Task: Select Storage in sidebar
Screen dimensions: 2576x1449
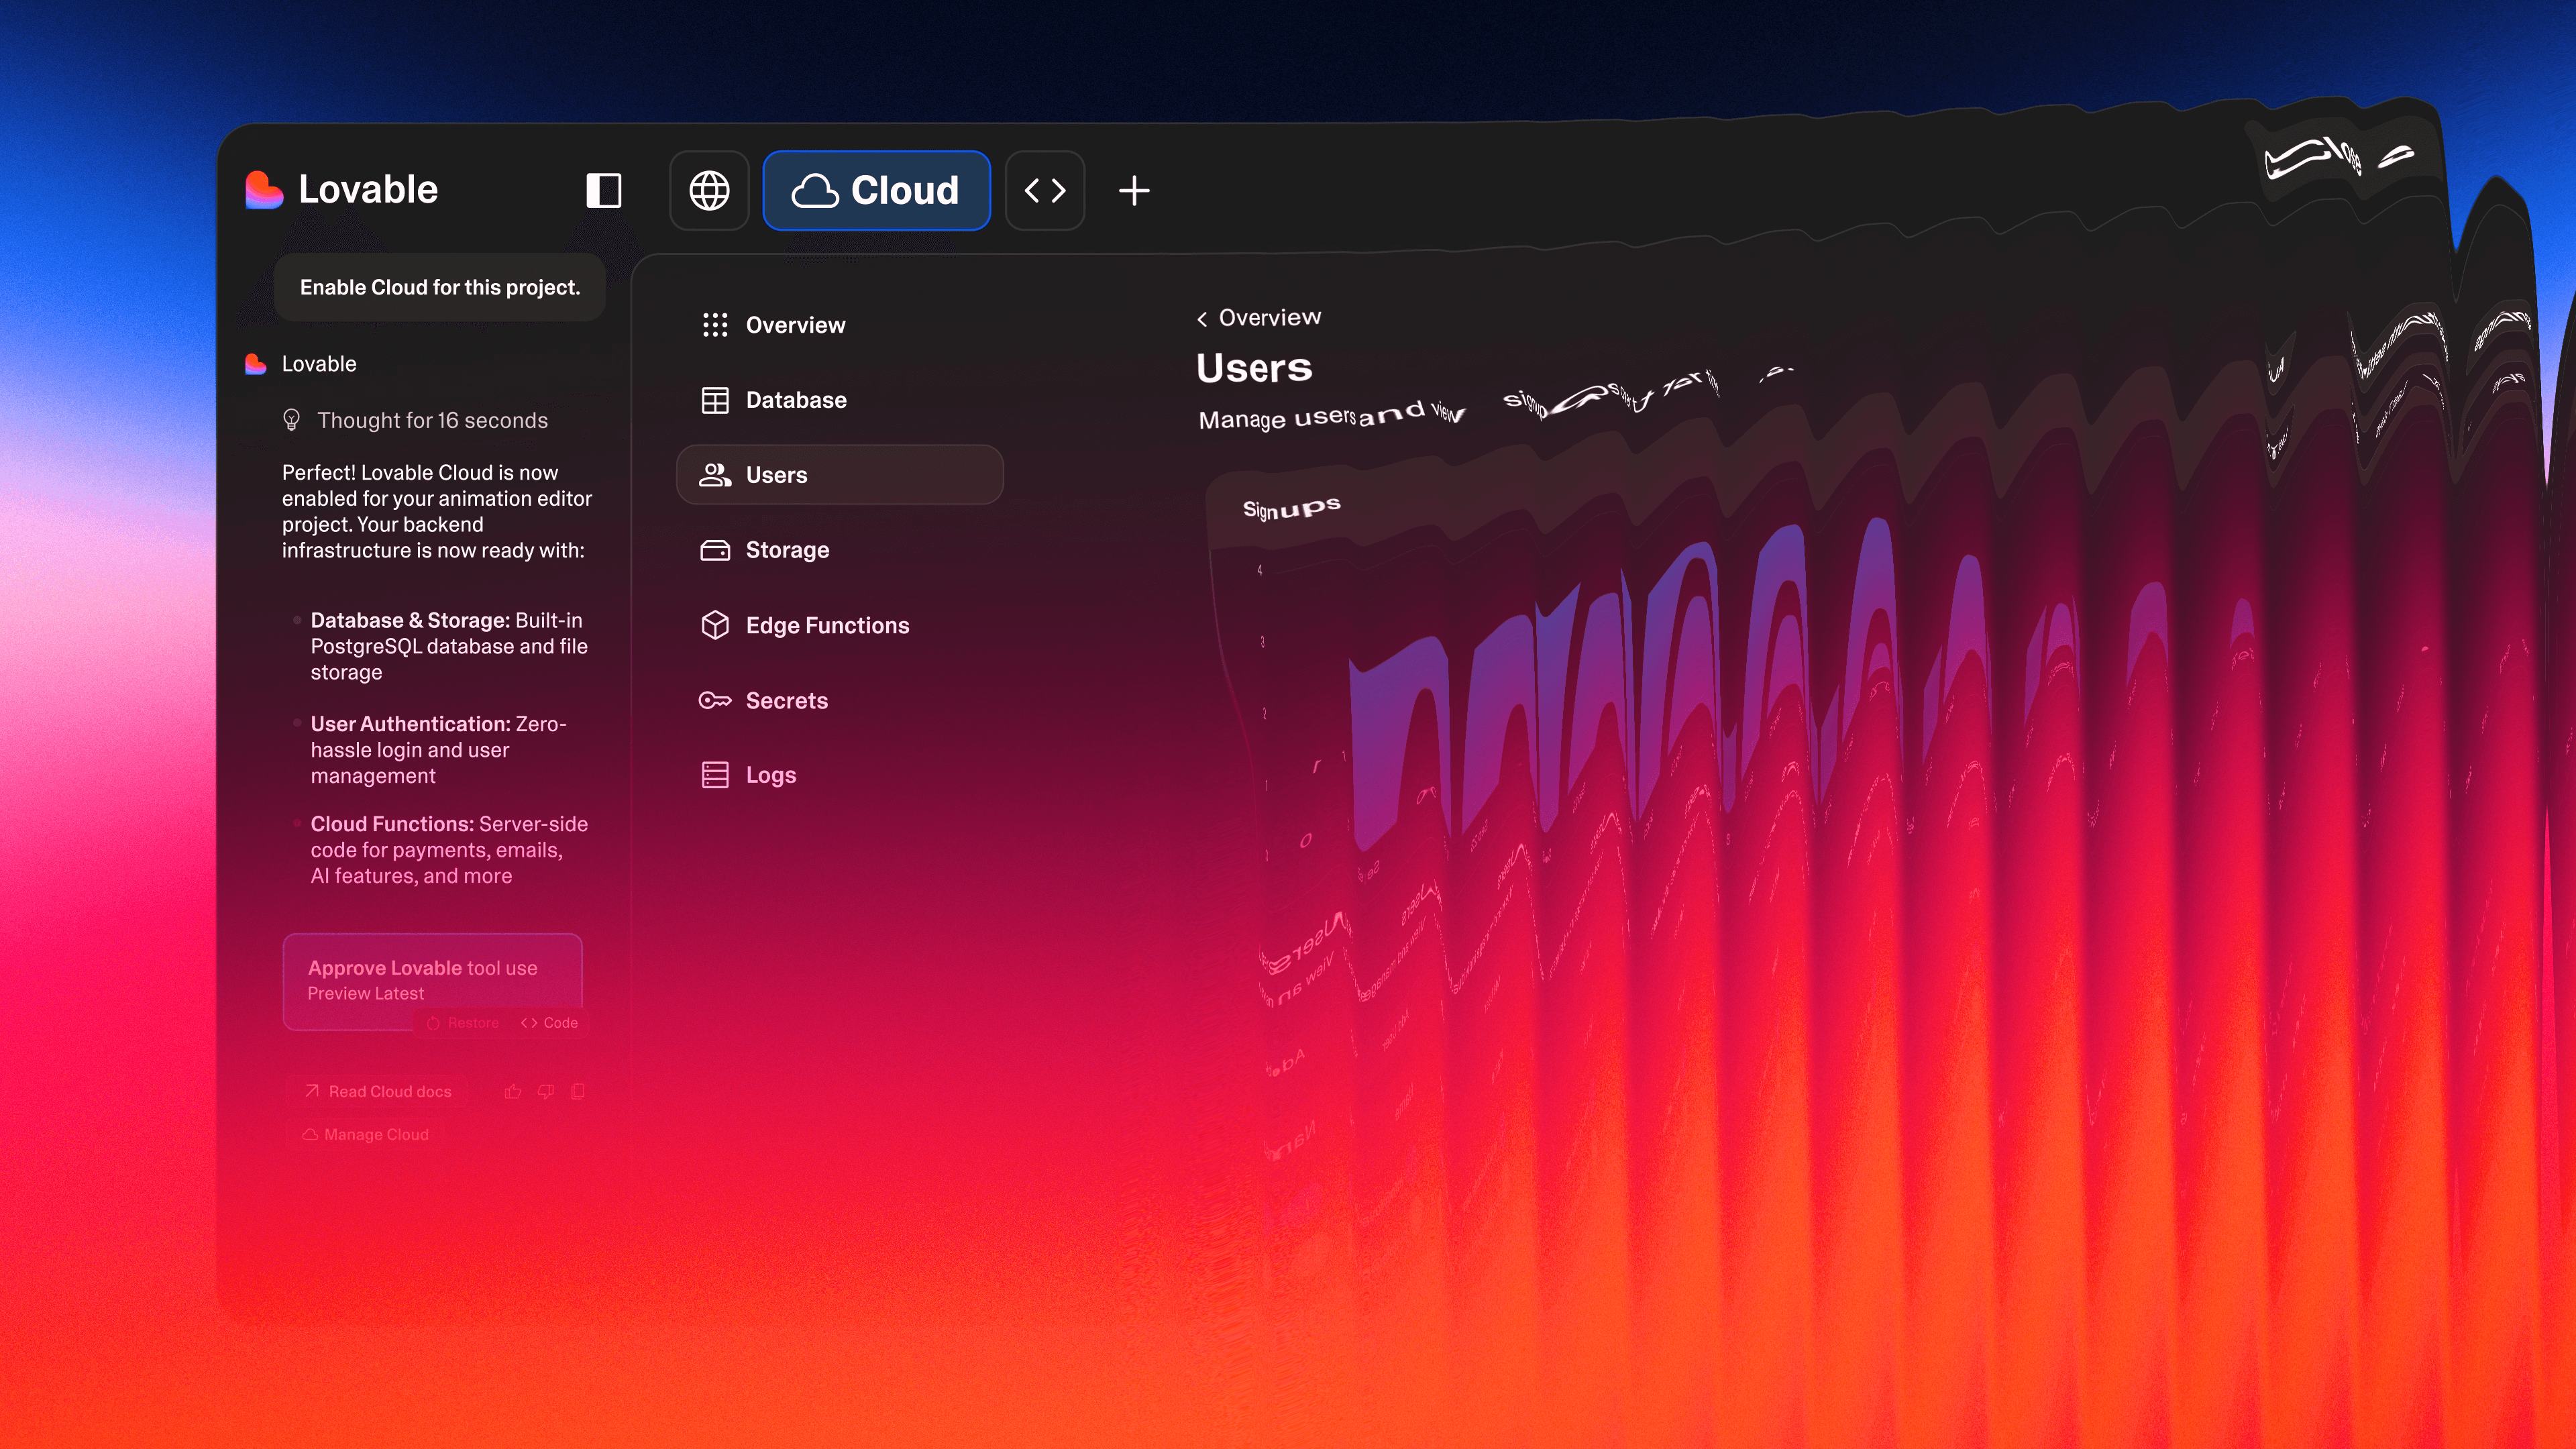Action: (x=787, y=550)
